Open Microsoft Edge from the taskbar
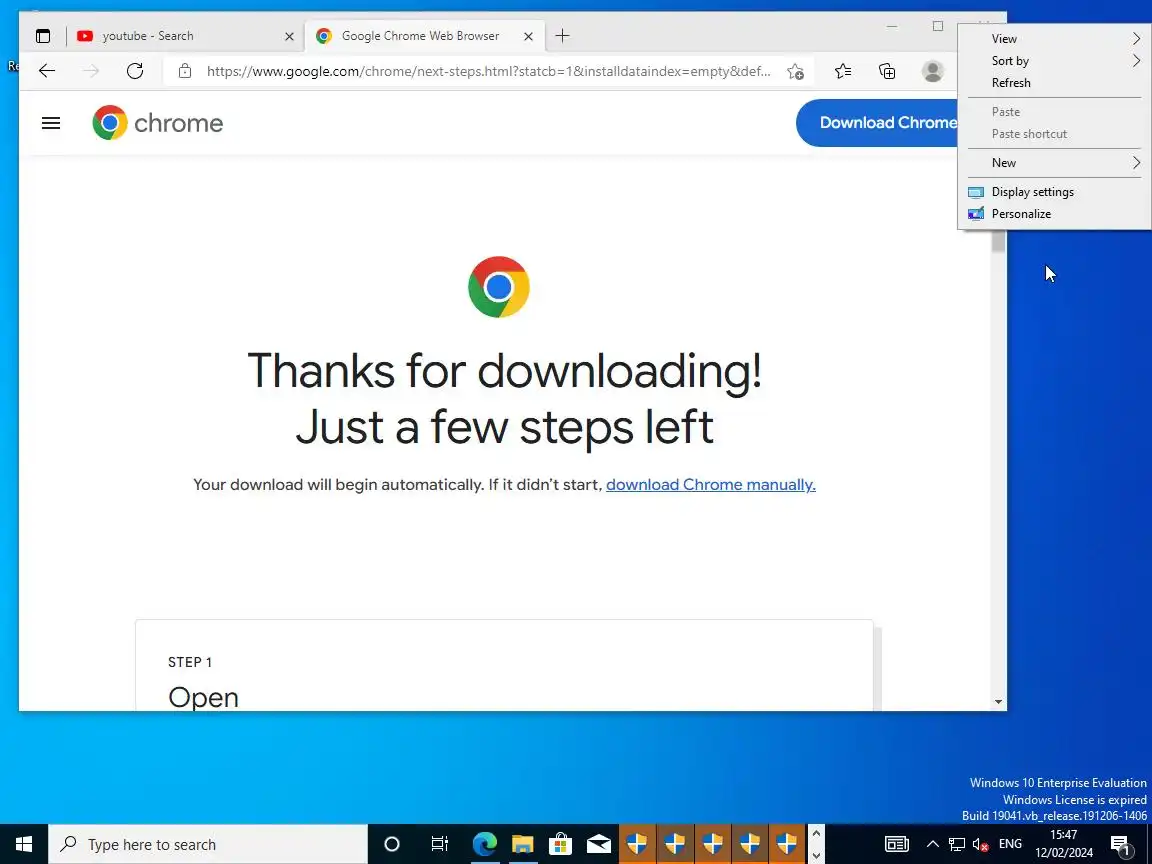 coord(484,844)
